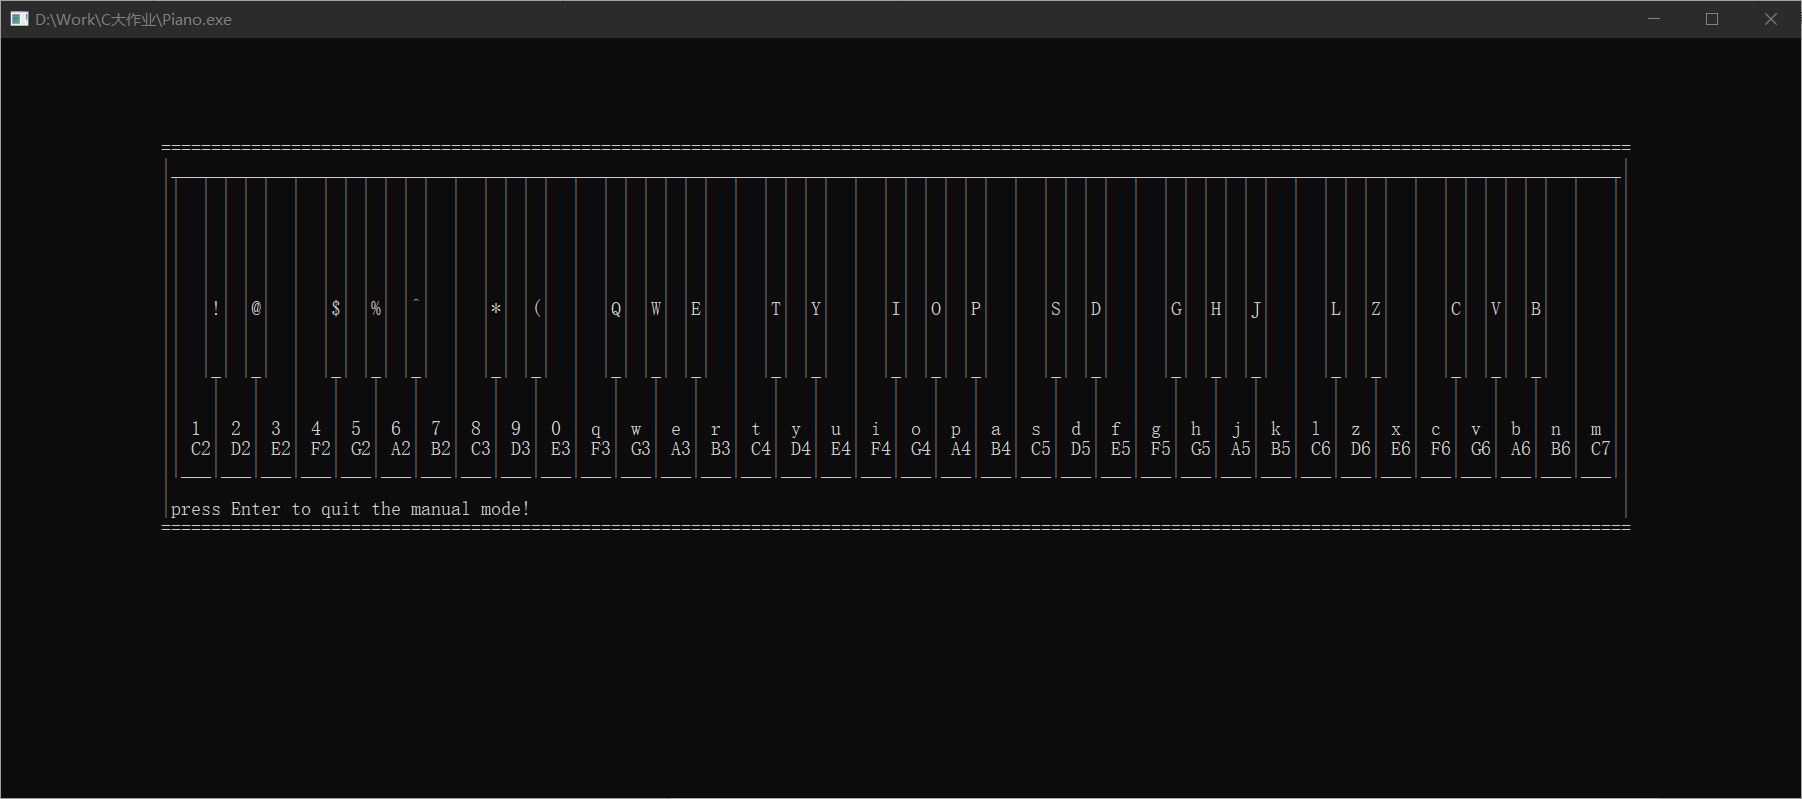This screenshot has height=799, width=1802.
Task: Click the black key marked uppercase S
Action: coord(1056,280)
